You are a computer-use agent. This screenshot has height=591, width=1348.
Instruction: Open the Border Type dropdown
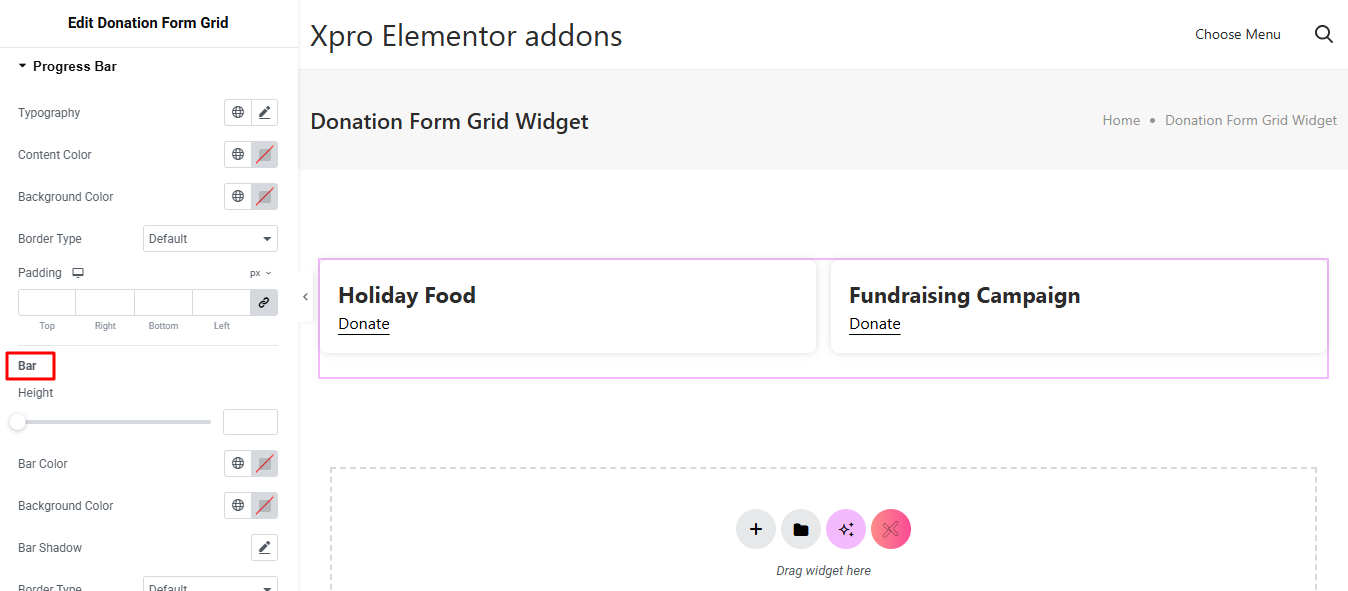coord(210,239)
